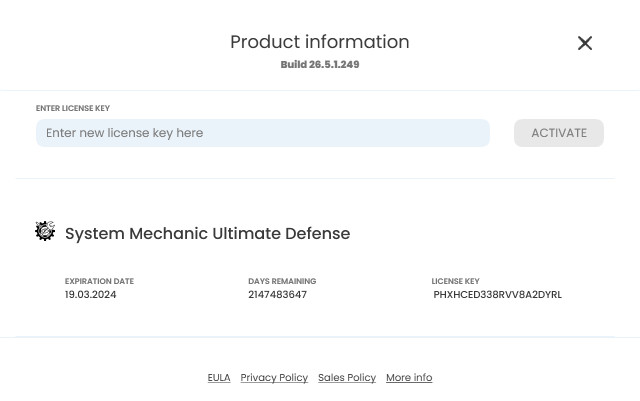Viewport: 640px width, 401px height.
Task: Click the DAYS REMAINING label
Action: coord(282,281)
